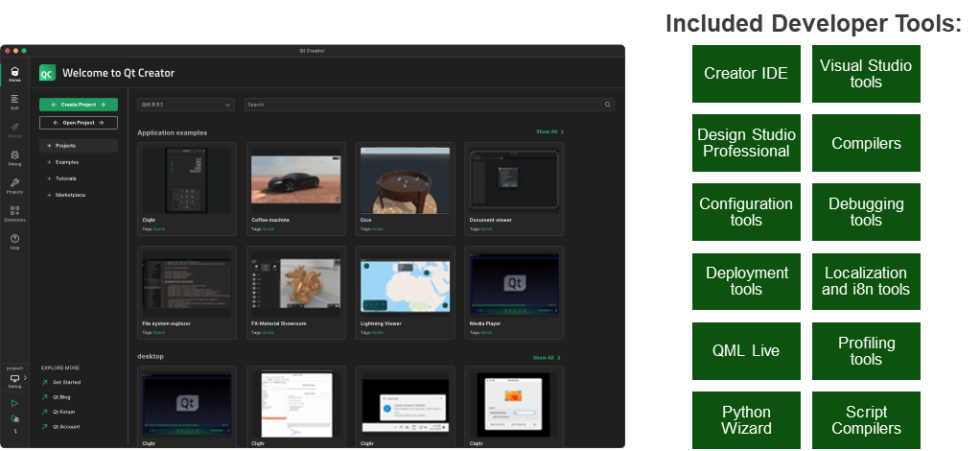Click the Localization and i8n tools box

(x=866, y=281)
